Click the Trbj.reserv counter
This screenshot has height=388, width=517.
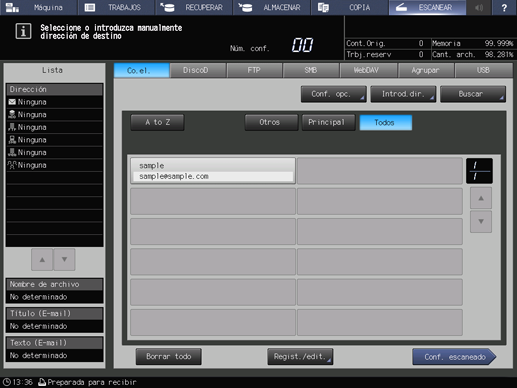pyautogui.click(x=385, y=54)
